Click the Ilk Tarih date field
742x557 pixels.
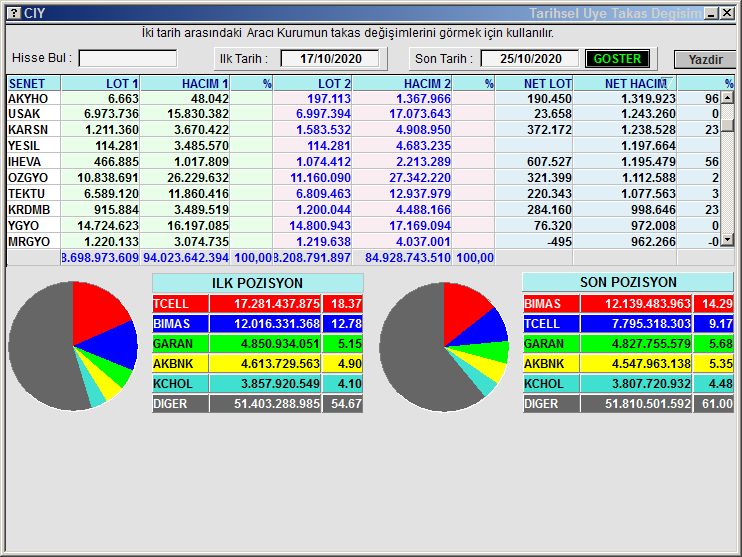pos(329,59)
